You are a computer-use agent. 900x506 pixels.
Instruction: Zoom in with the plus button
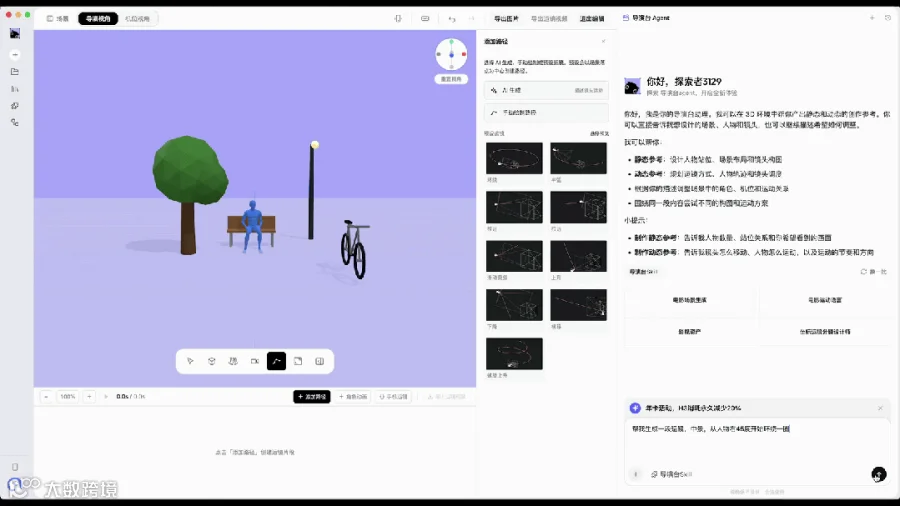coord(89,396)
